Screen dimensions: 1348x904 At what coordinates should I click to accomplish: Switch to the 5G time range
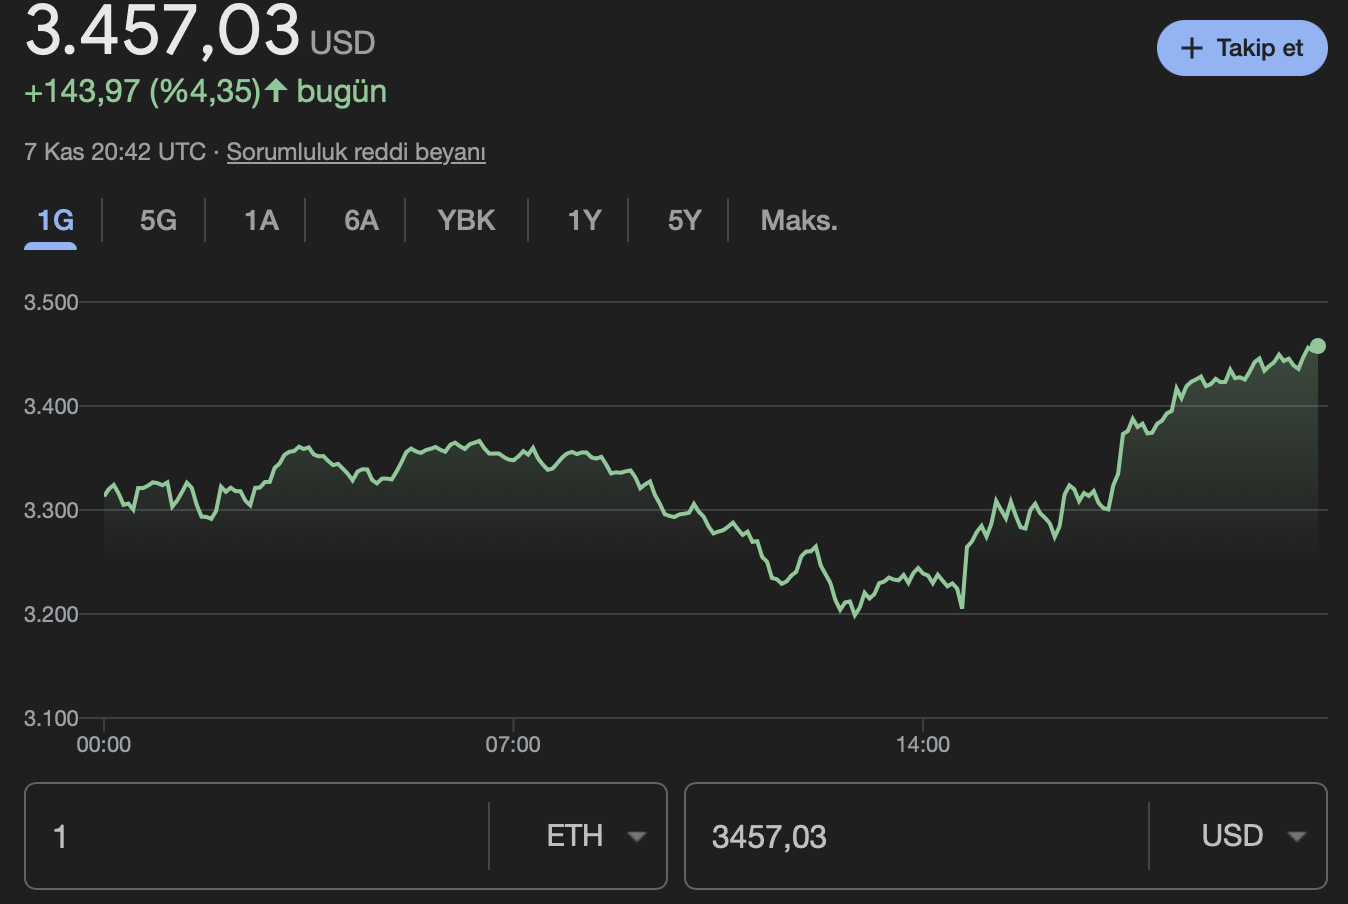155,220
